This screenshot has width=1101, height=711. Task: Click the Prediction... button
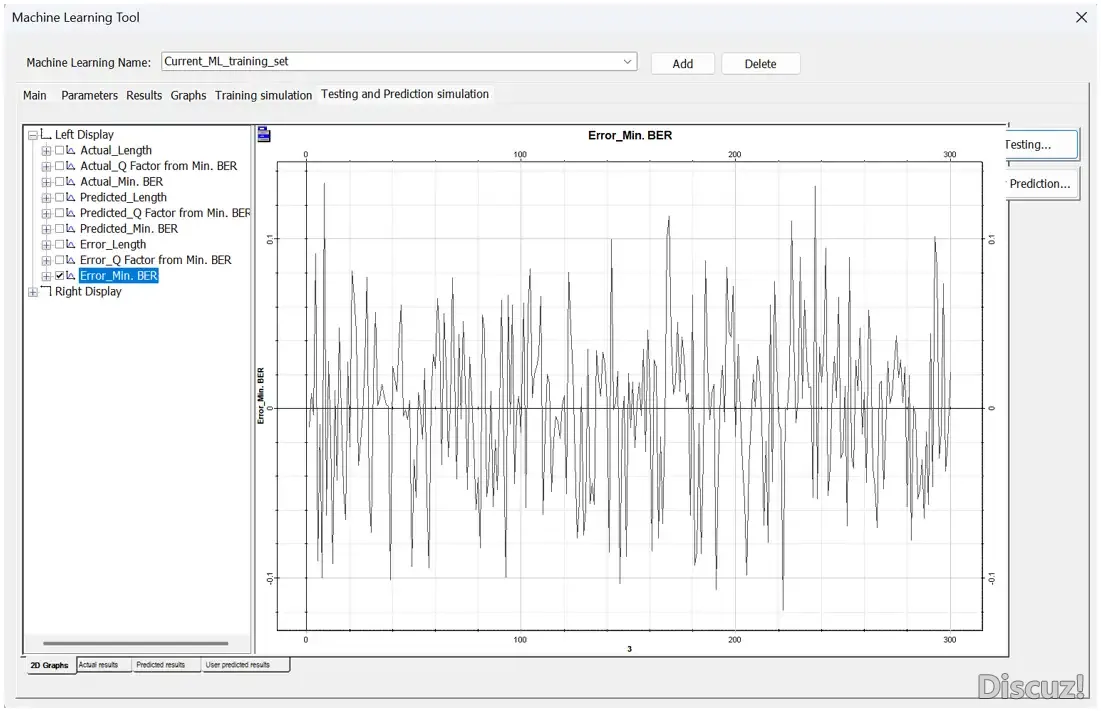coord(1042,184)
